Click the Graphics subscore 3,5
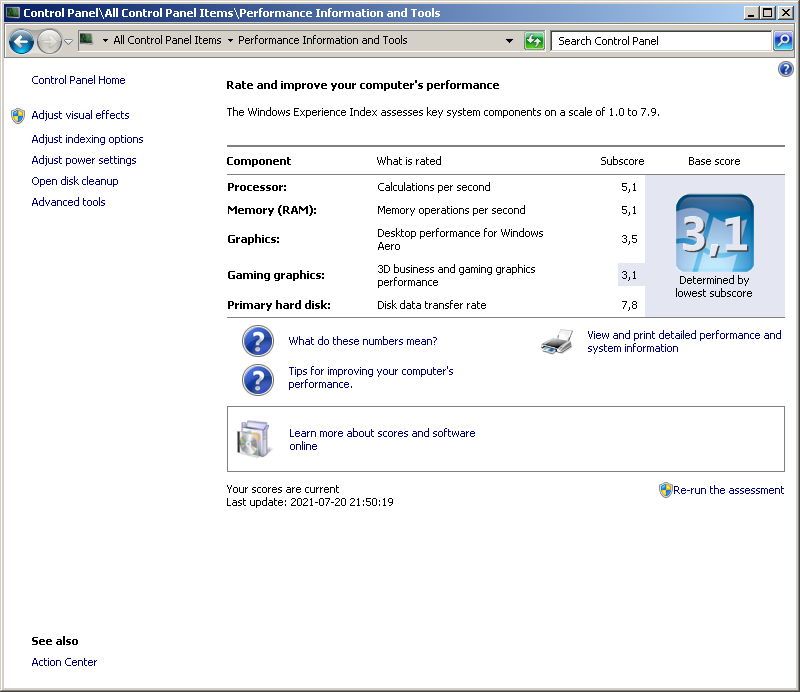This screenshot has width=800, height=692. coord(629,239)
